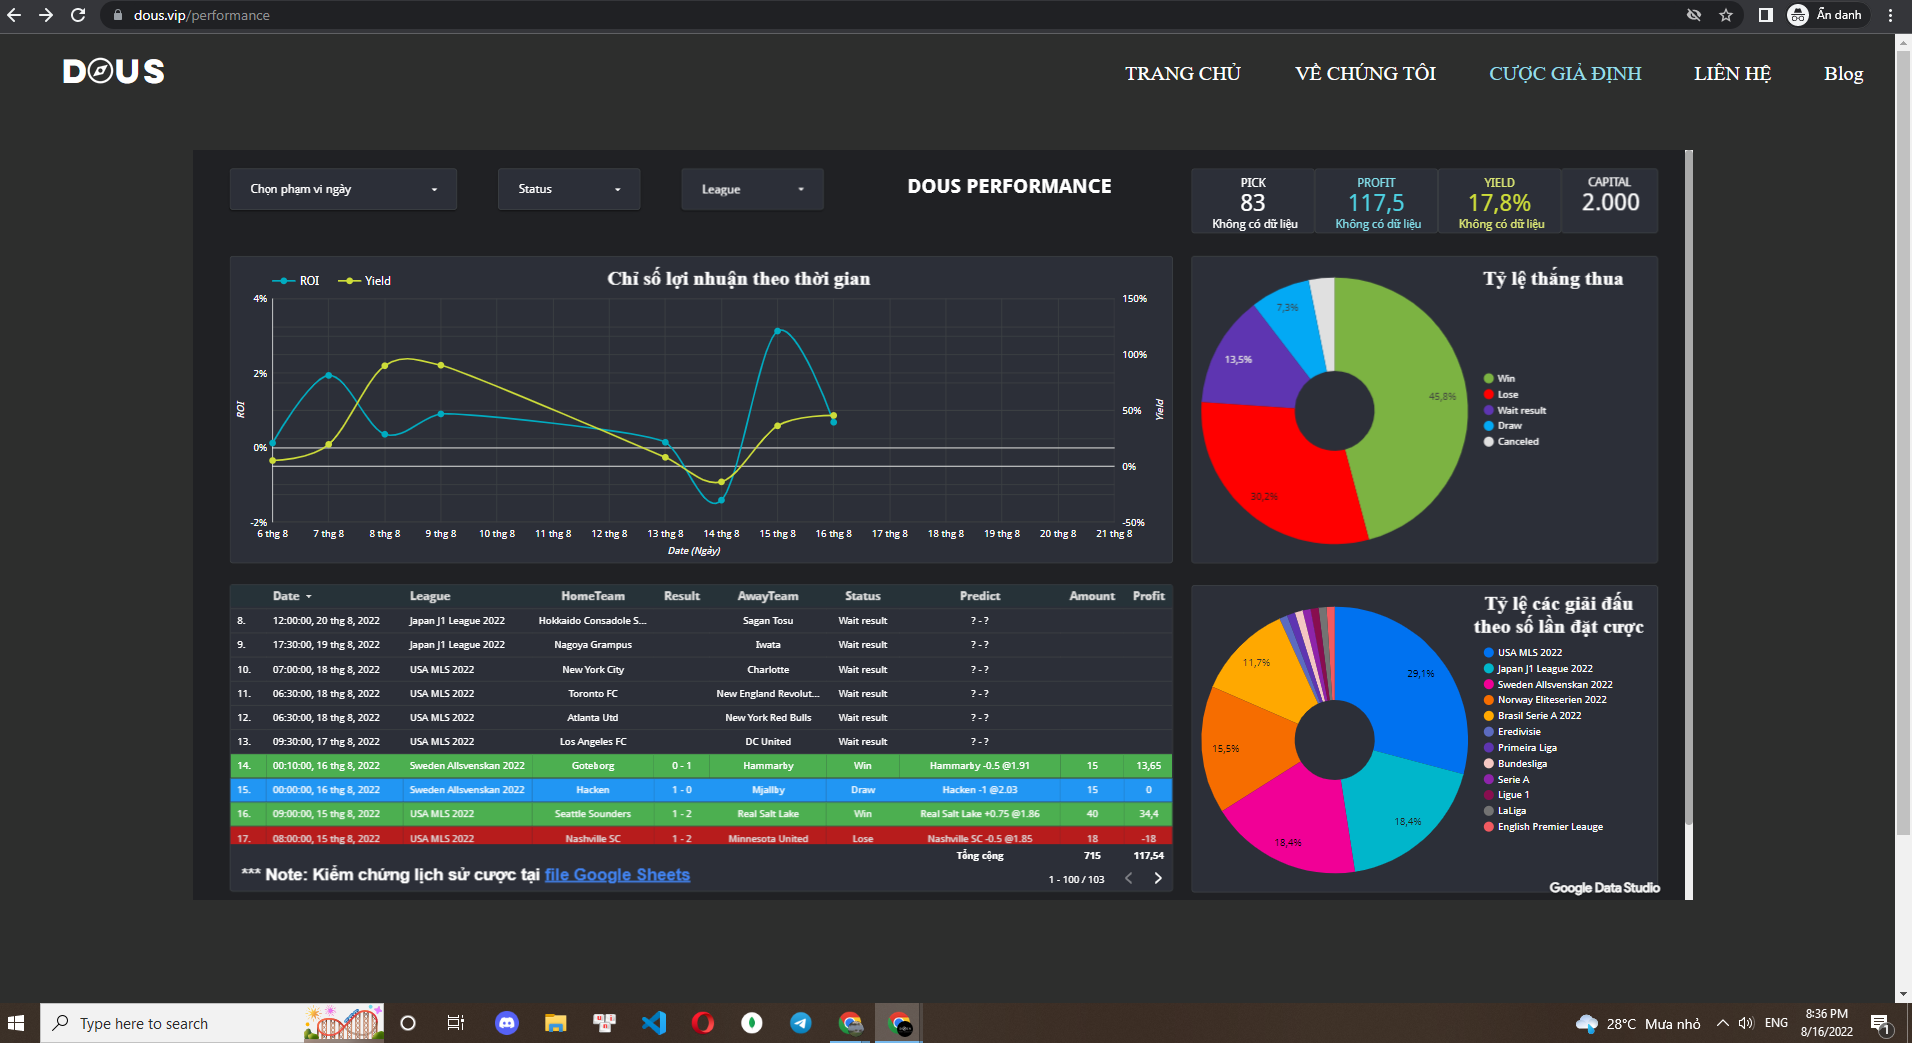Bookmark this page with the star icon
This screenshot has height=1043, width=1912.
click(1725, 15)
